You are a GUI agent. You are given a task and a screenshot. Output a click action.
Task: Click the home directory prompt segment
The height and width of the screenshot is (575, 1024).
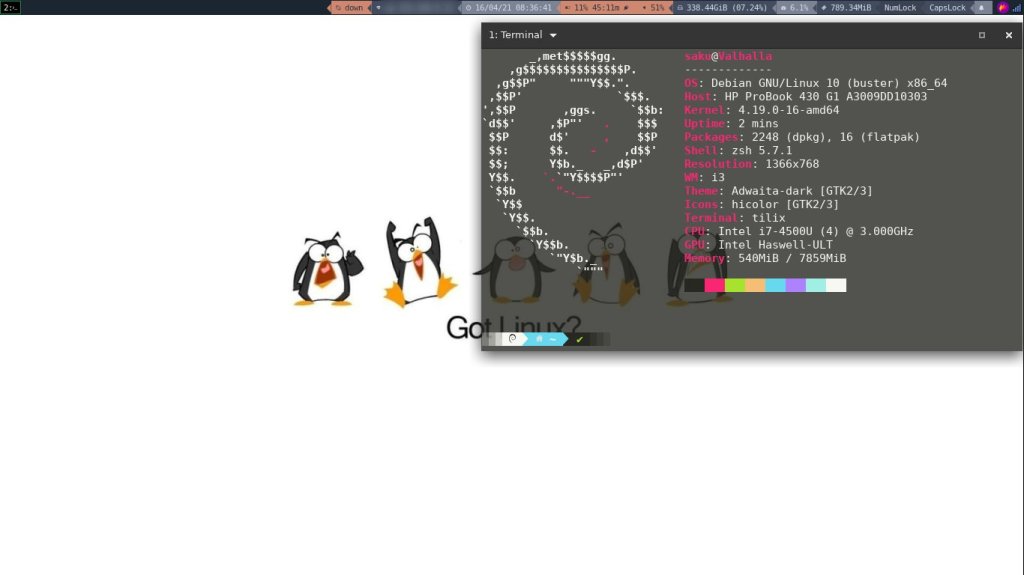coord(546,339)
